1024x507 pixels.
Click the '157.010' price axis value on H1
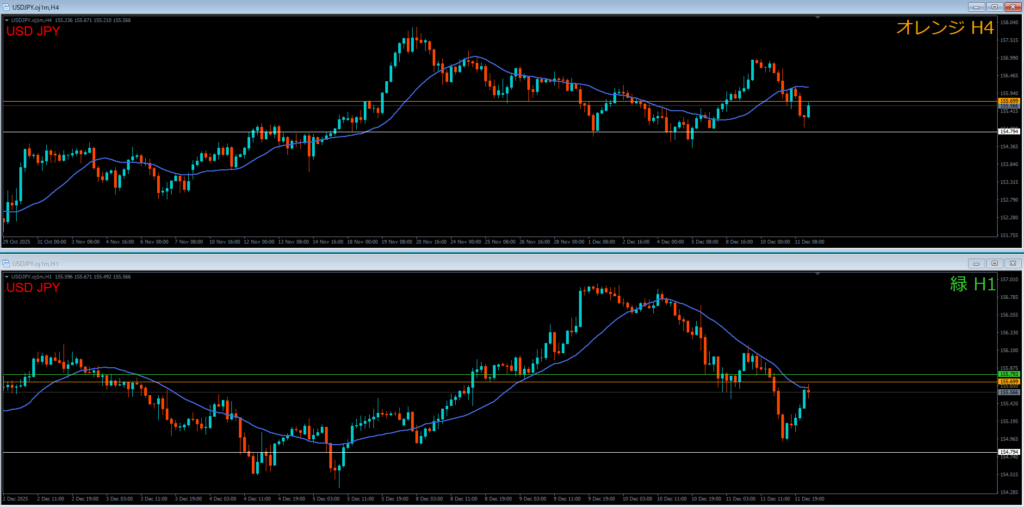(1010, 280)
